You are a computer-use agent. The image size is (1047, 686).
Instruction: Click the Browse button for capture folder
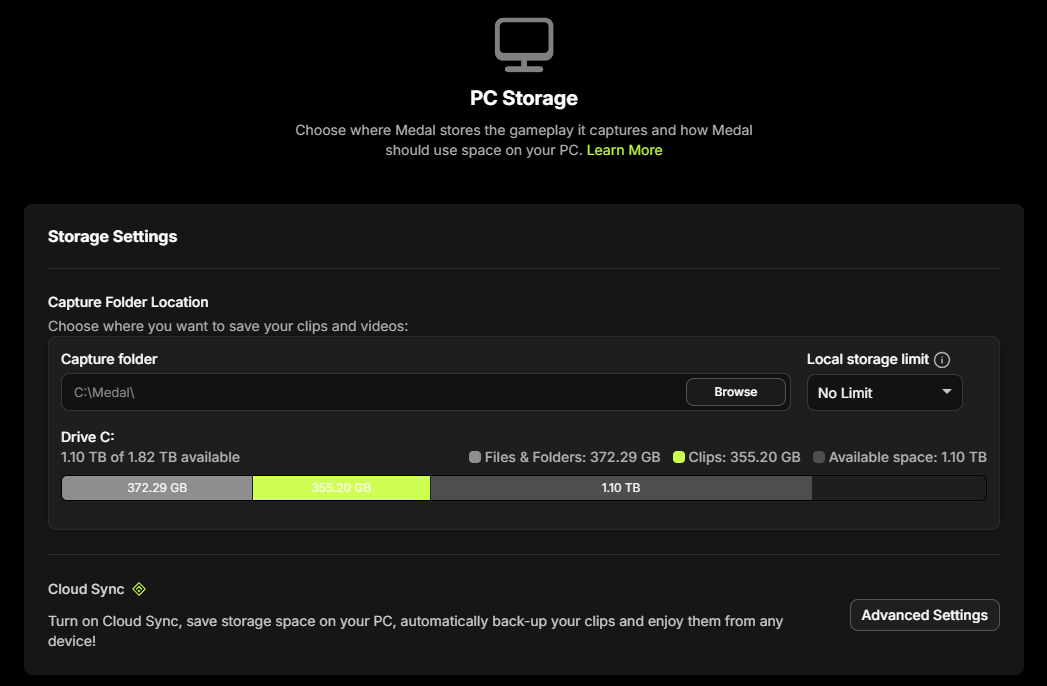[x=735, y=392]
